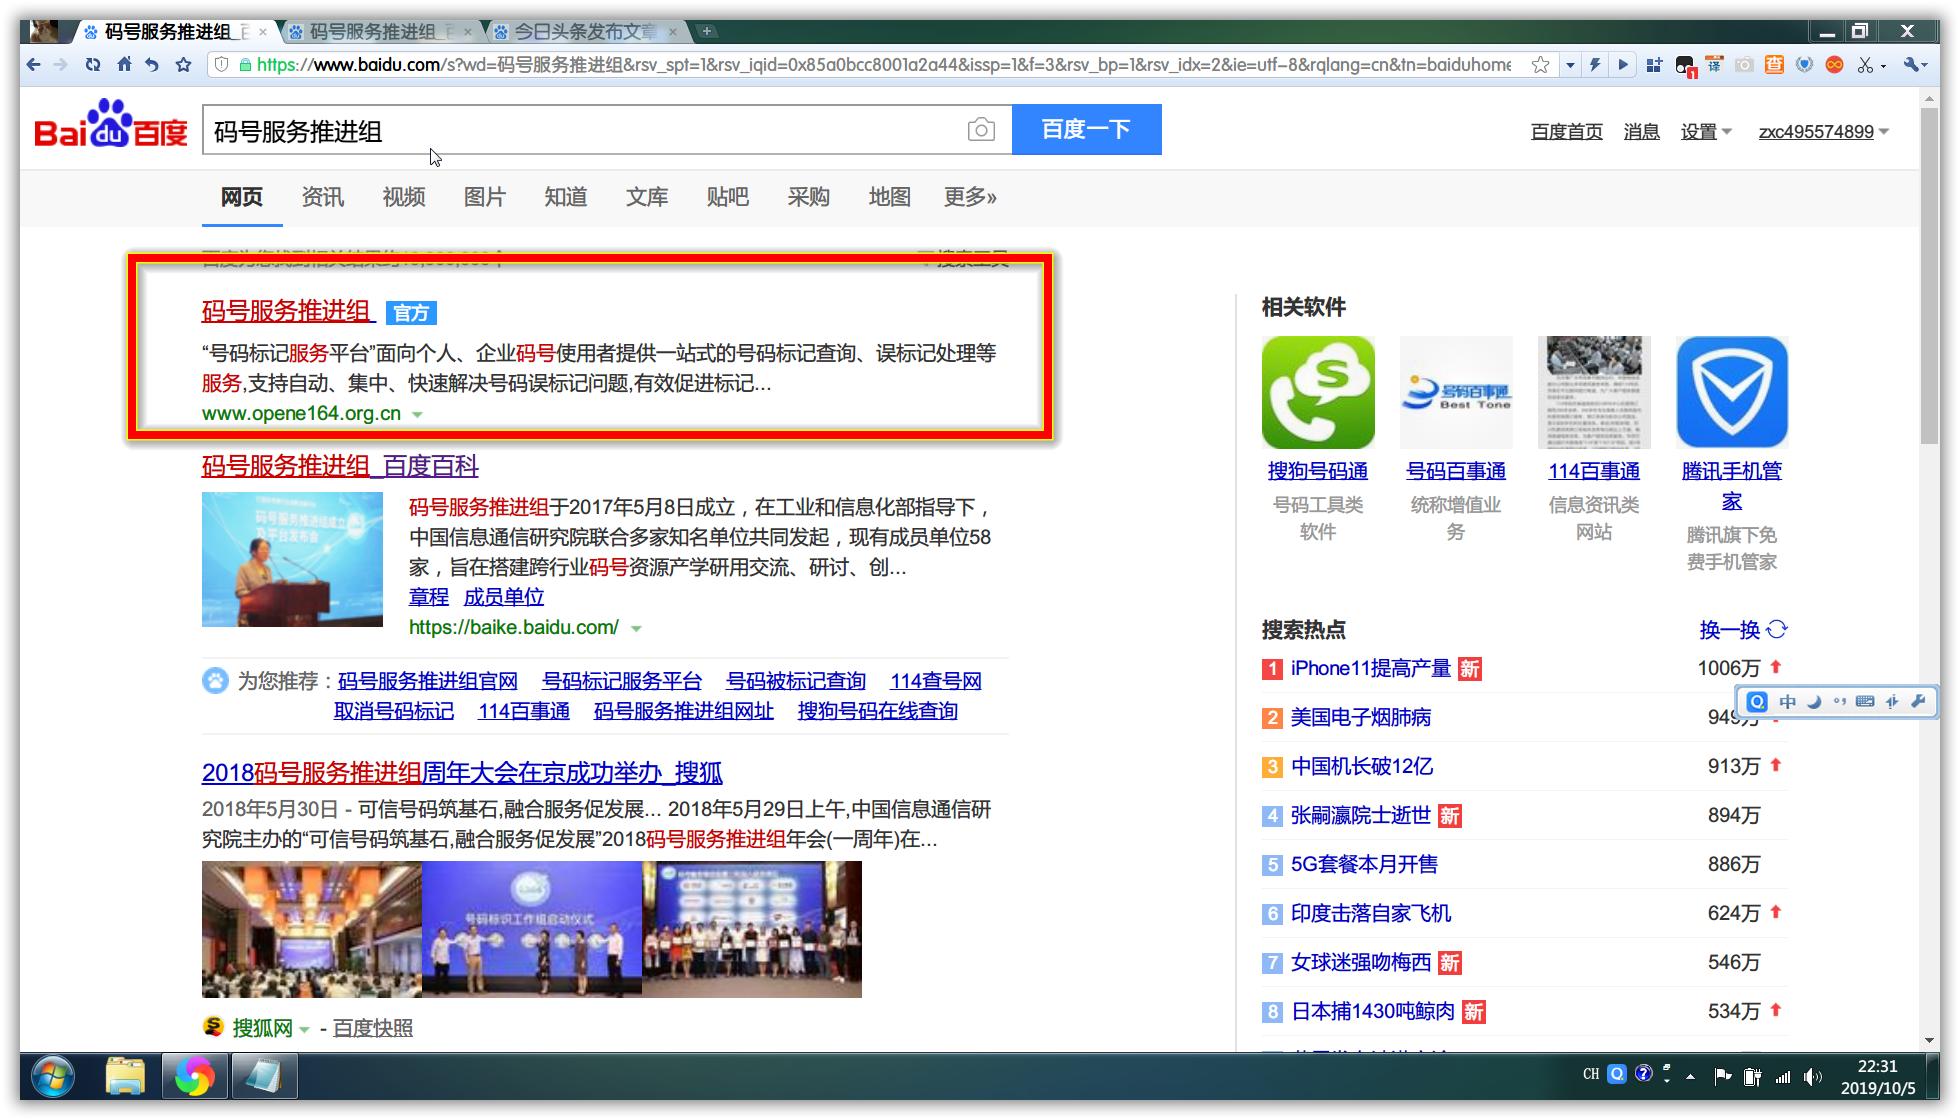Toggle Chinese input on the floating IME bar
1960x1120 pixels.
pos(1787,702)
